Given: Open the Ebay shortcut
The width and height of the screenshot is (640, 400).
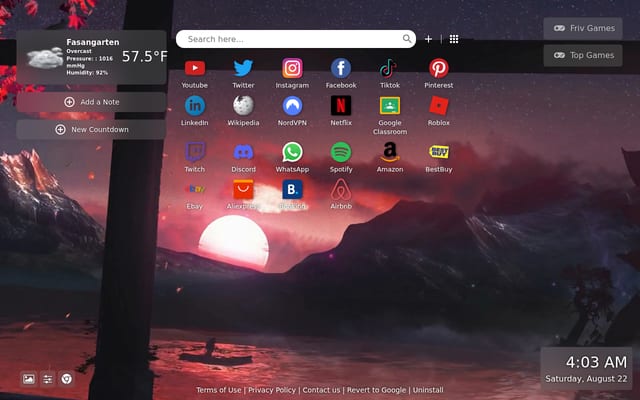Looking at the screenshot, I should [195, 189].
